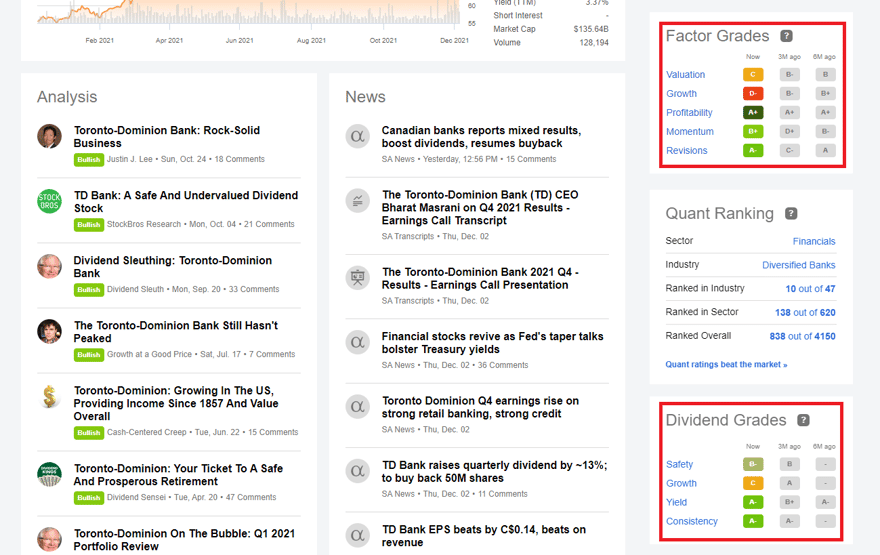
Task: Open the Valuation factor grade link
Action: tap(685, 75)
